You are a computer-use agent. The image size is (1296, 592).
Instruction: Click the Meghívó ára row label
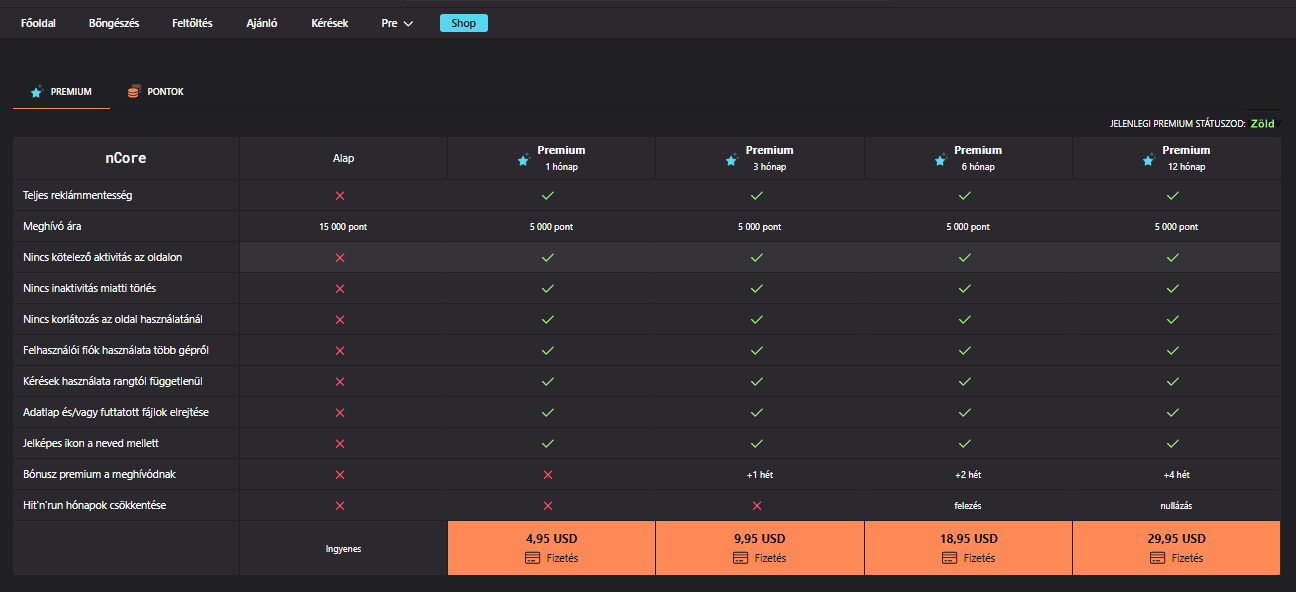point(53,227)
